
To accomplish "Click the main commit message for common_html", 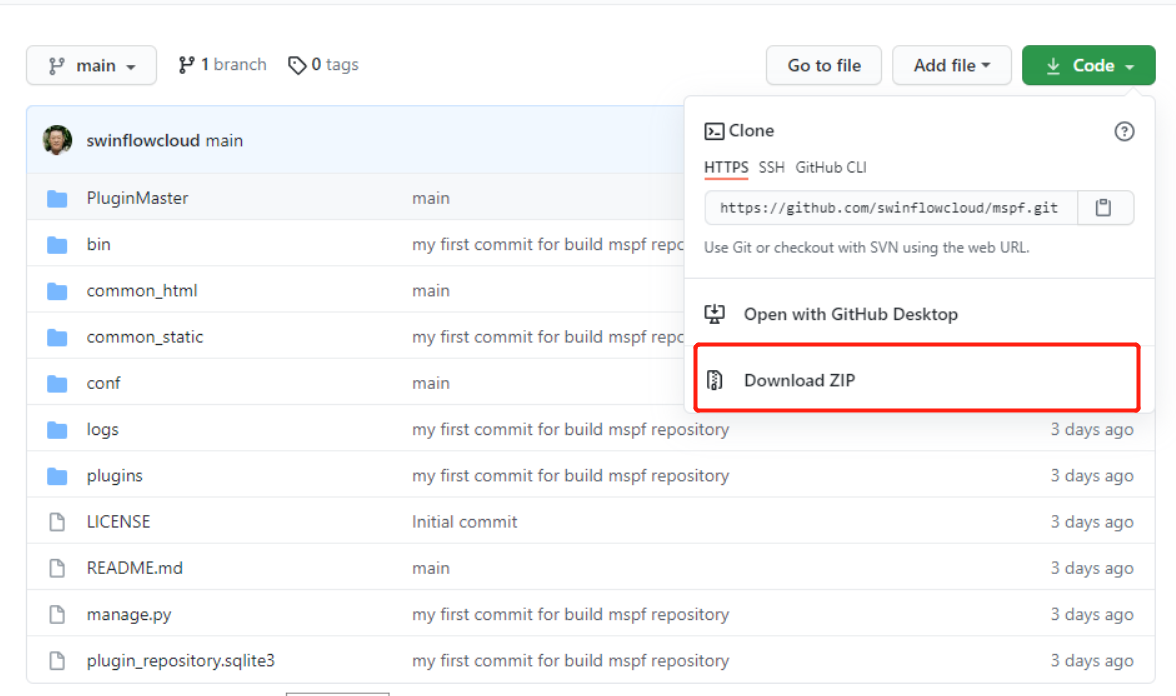I will tap(430, 290).
